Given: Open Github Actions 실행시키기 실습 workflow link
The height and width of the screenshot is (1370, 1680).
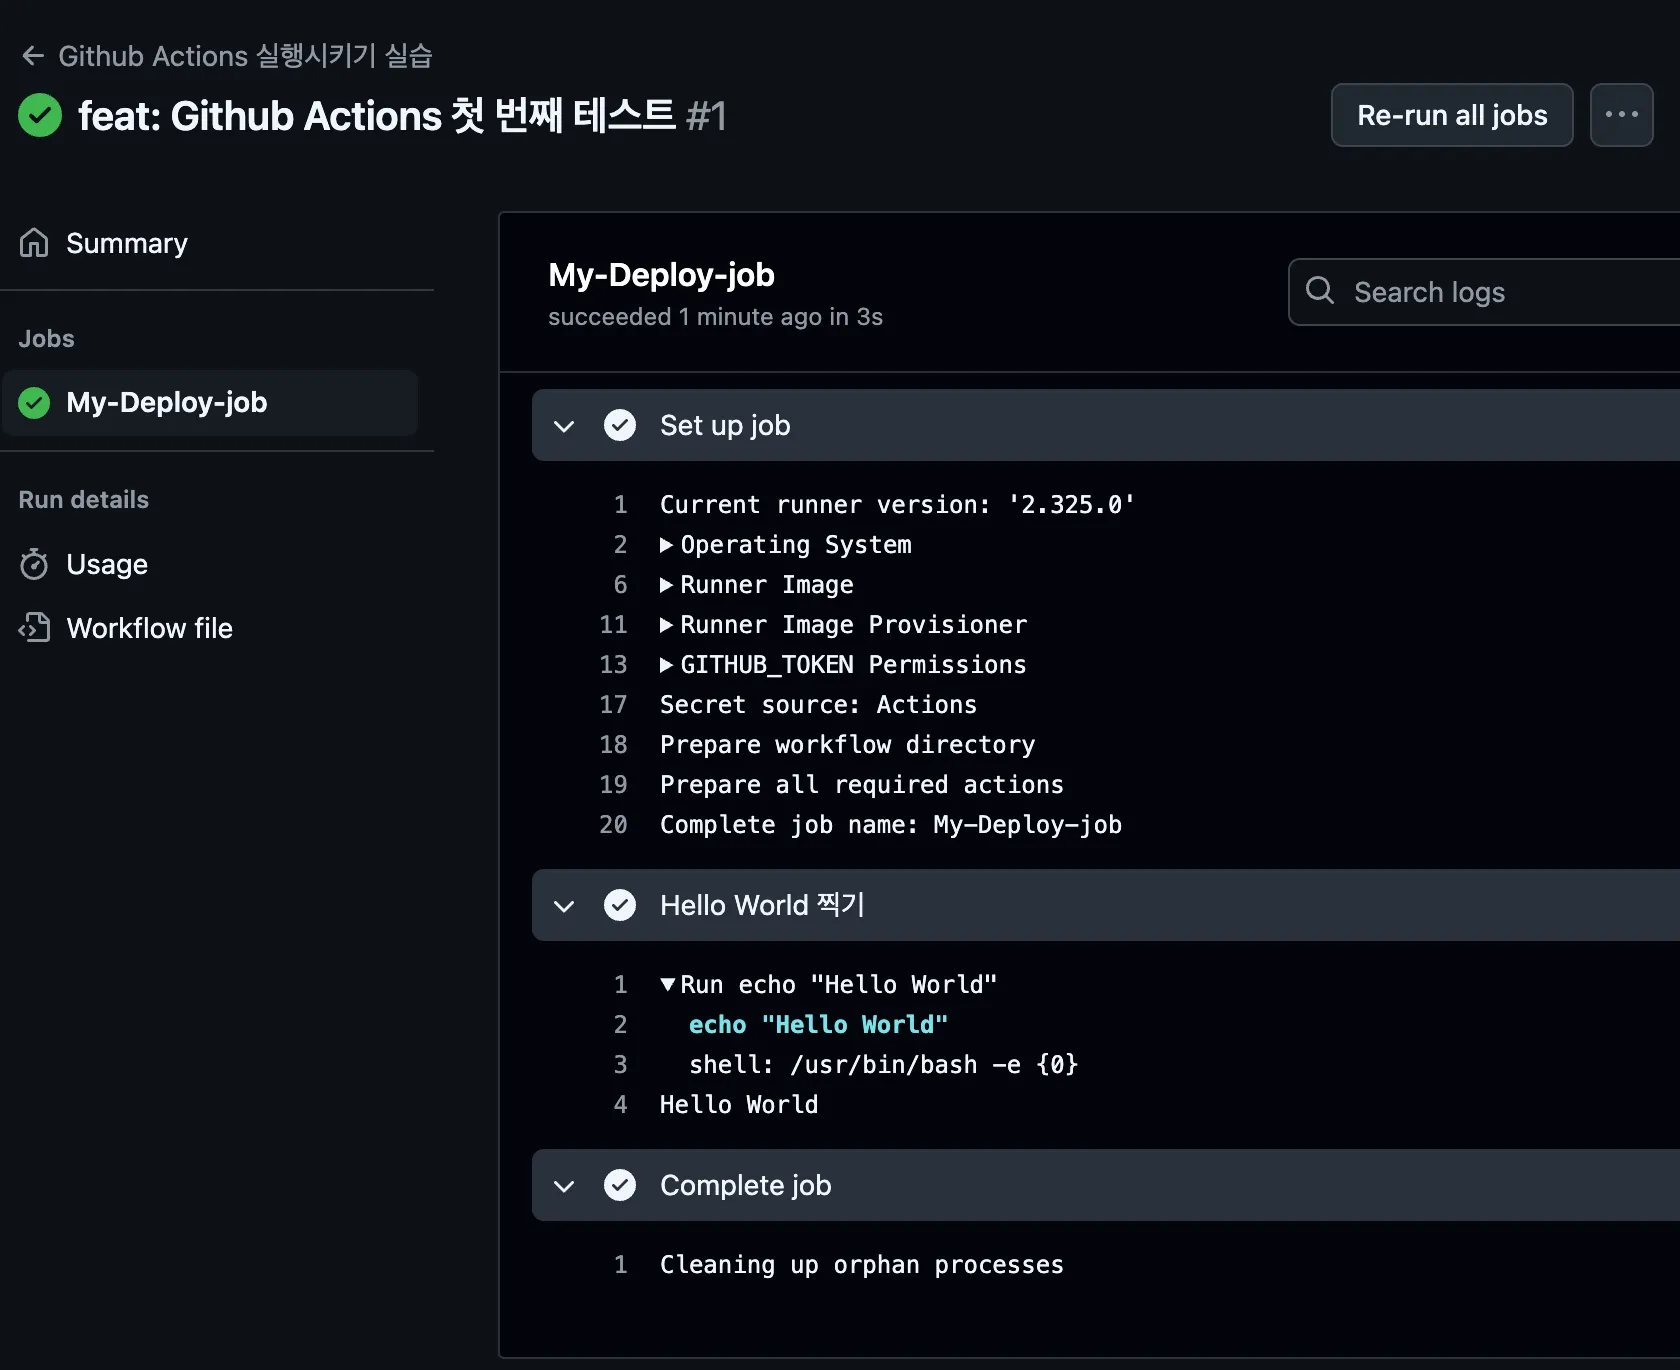Looking at the screenshot, I should pyautogui.click(x=245, y=56).
